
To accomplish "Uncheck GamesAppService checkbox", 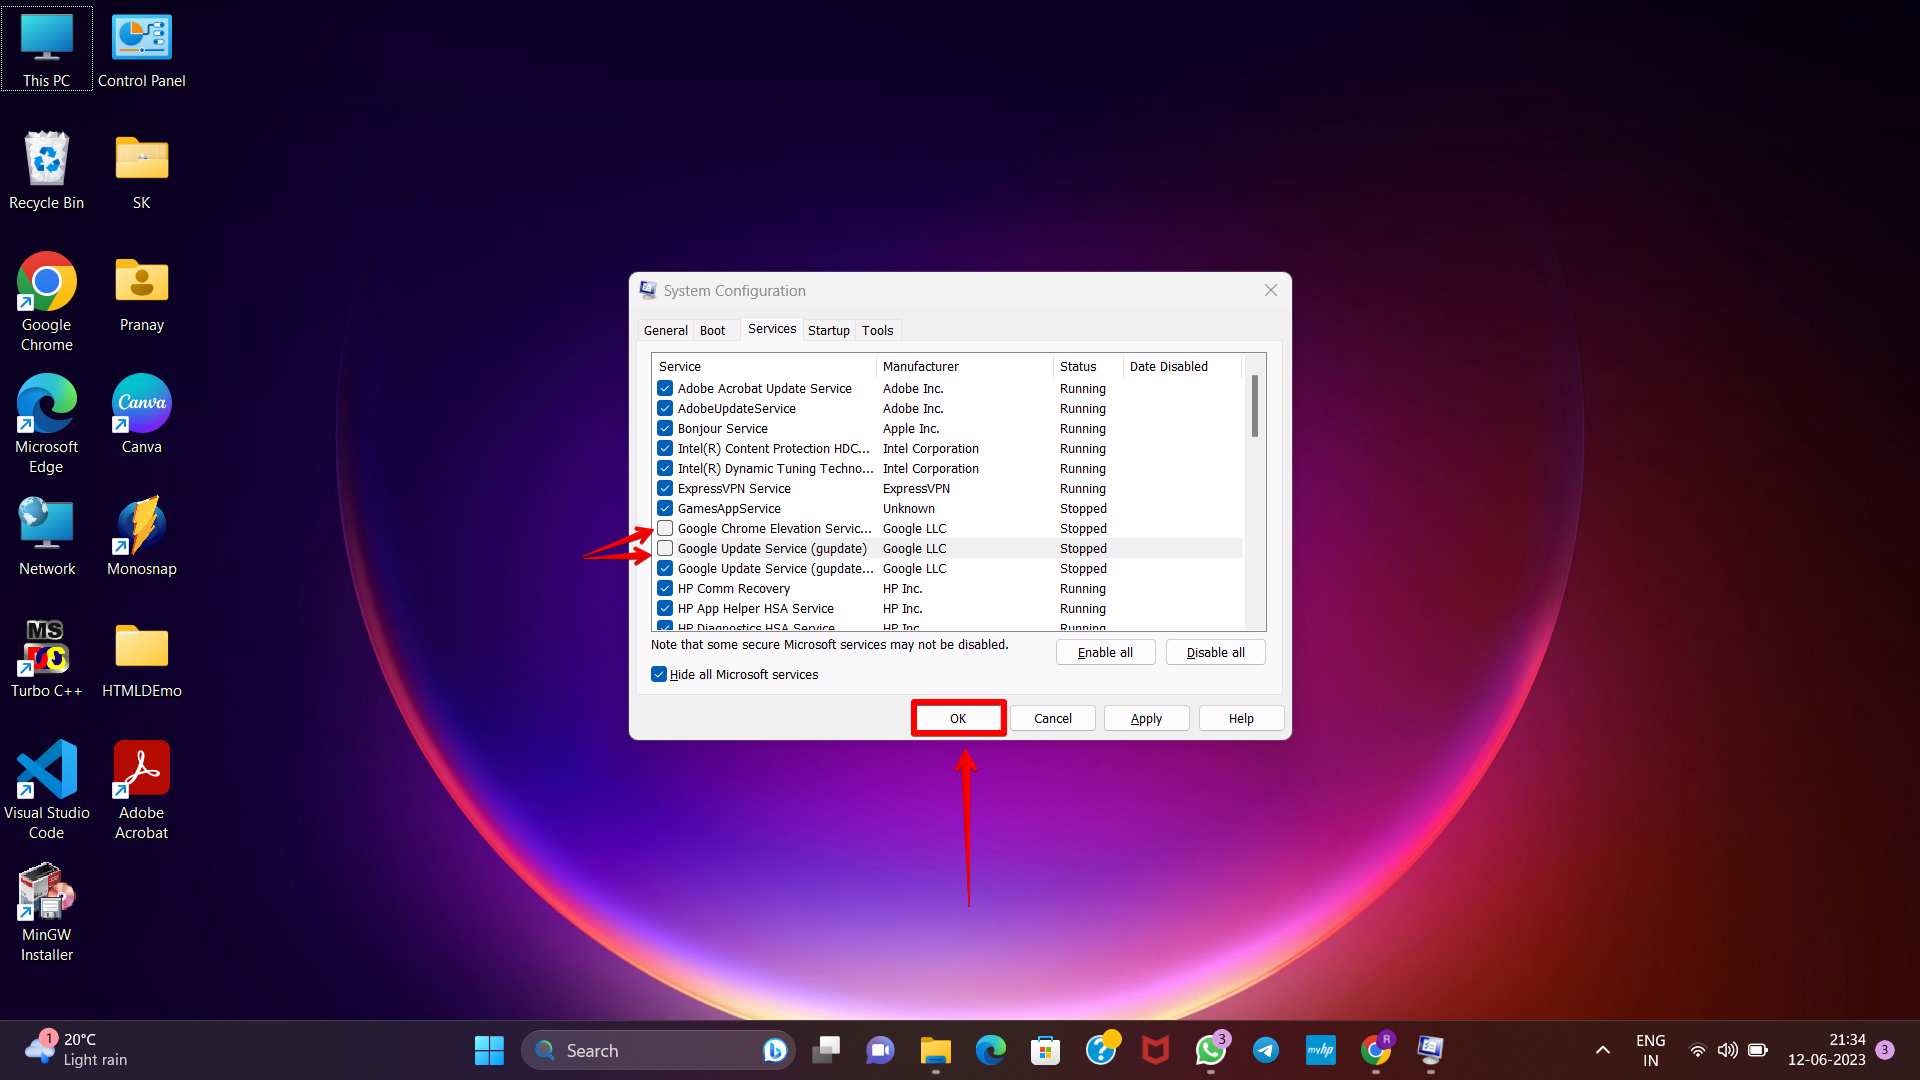I will pyautogui.click(x=665, y=508).
